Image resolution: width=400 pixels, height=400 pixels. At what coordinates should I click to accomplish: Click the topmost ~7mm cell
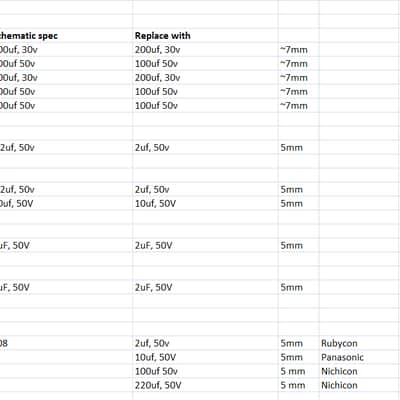pyautogui.click(x=299, y=49)
